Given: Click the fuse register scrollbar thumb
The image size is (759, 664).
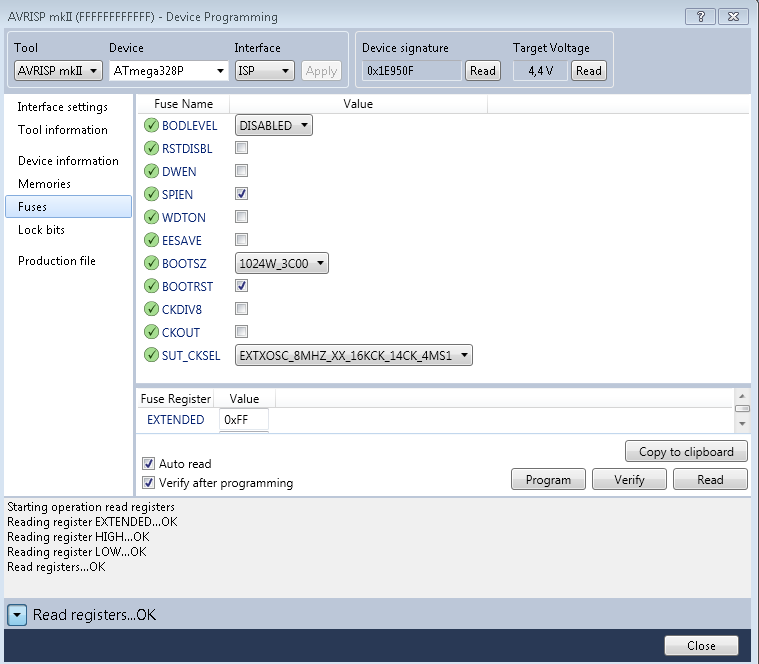Looking at the screenshot, I should click(x=742, y=408).
